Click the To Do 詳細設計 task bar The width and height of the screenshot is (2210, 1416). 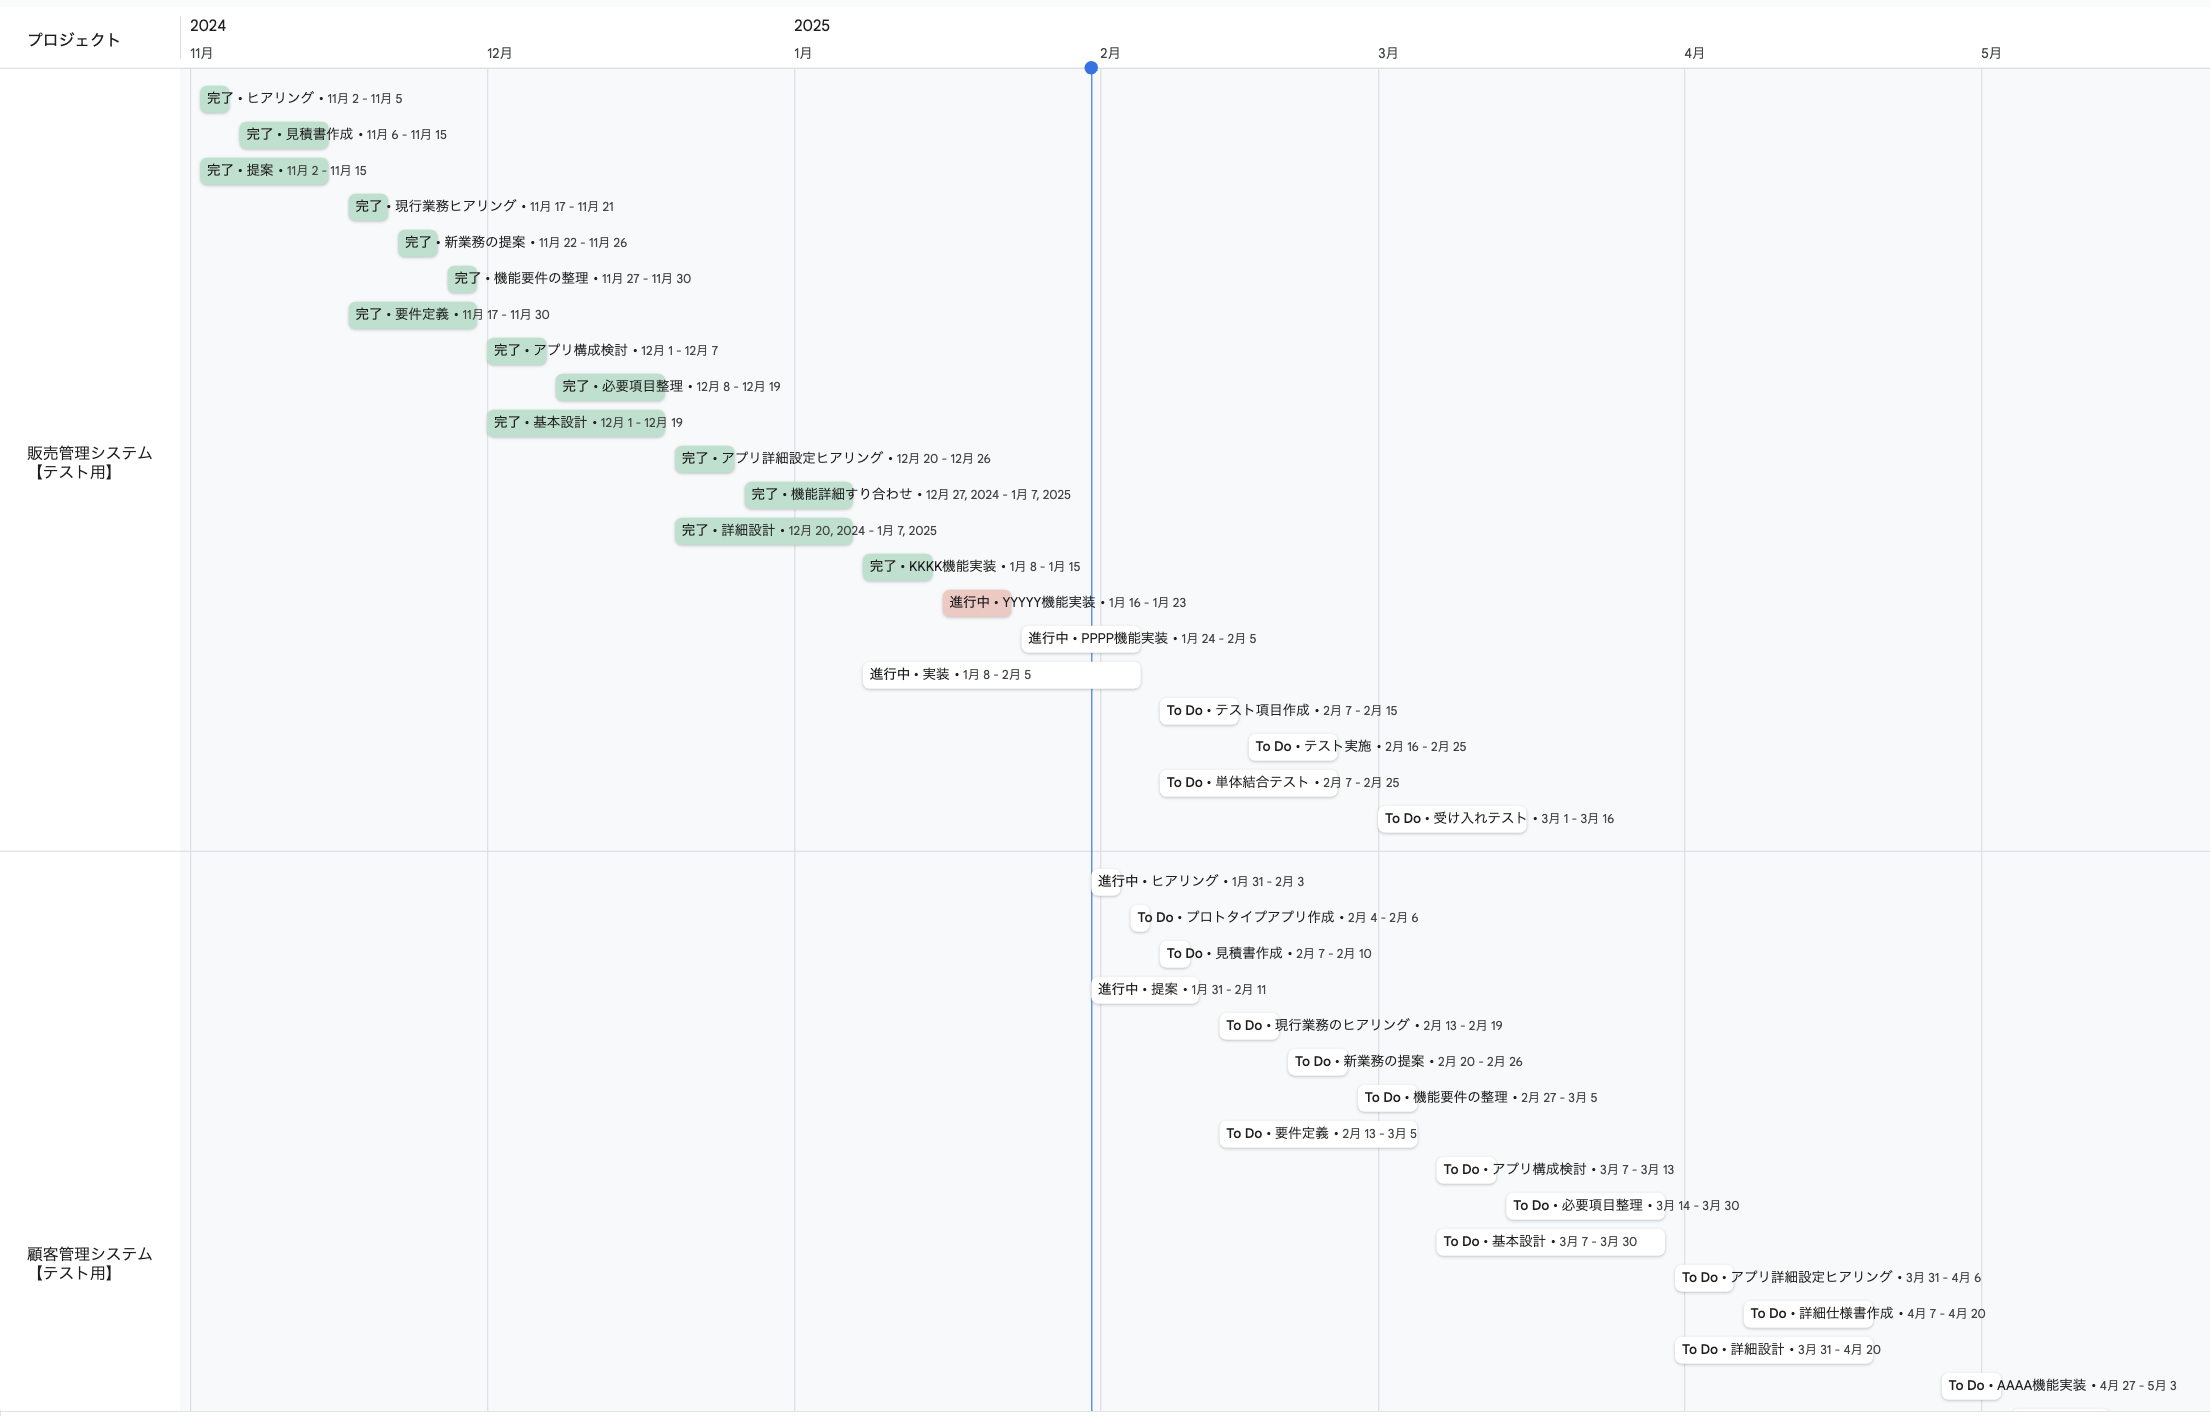(x=1774, y=1349)
